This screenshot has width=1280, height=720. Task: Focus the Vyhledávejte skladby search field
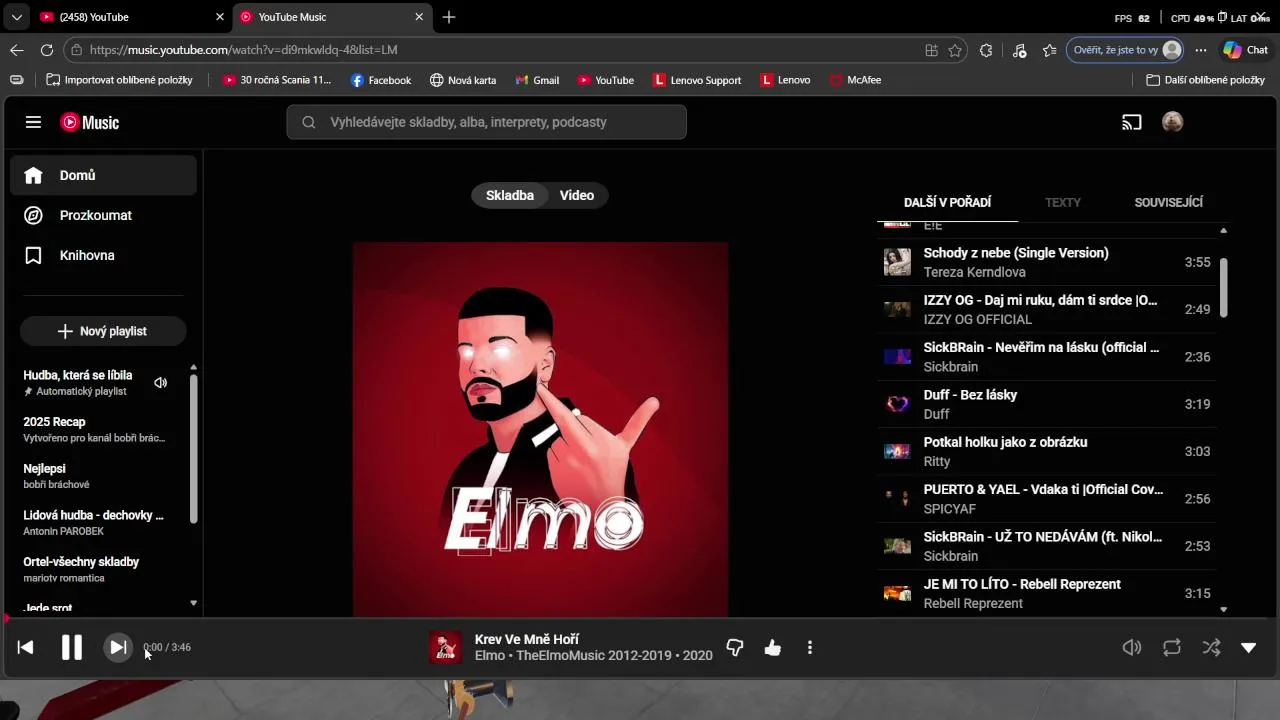point(487,122)
